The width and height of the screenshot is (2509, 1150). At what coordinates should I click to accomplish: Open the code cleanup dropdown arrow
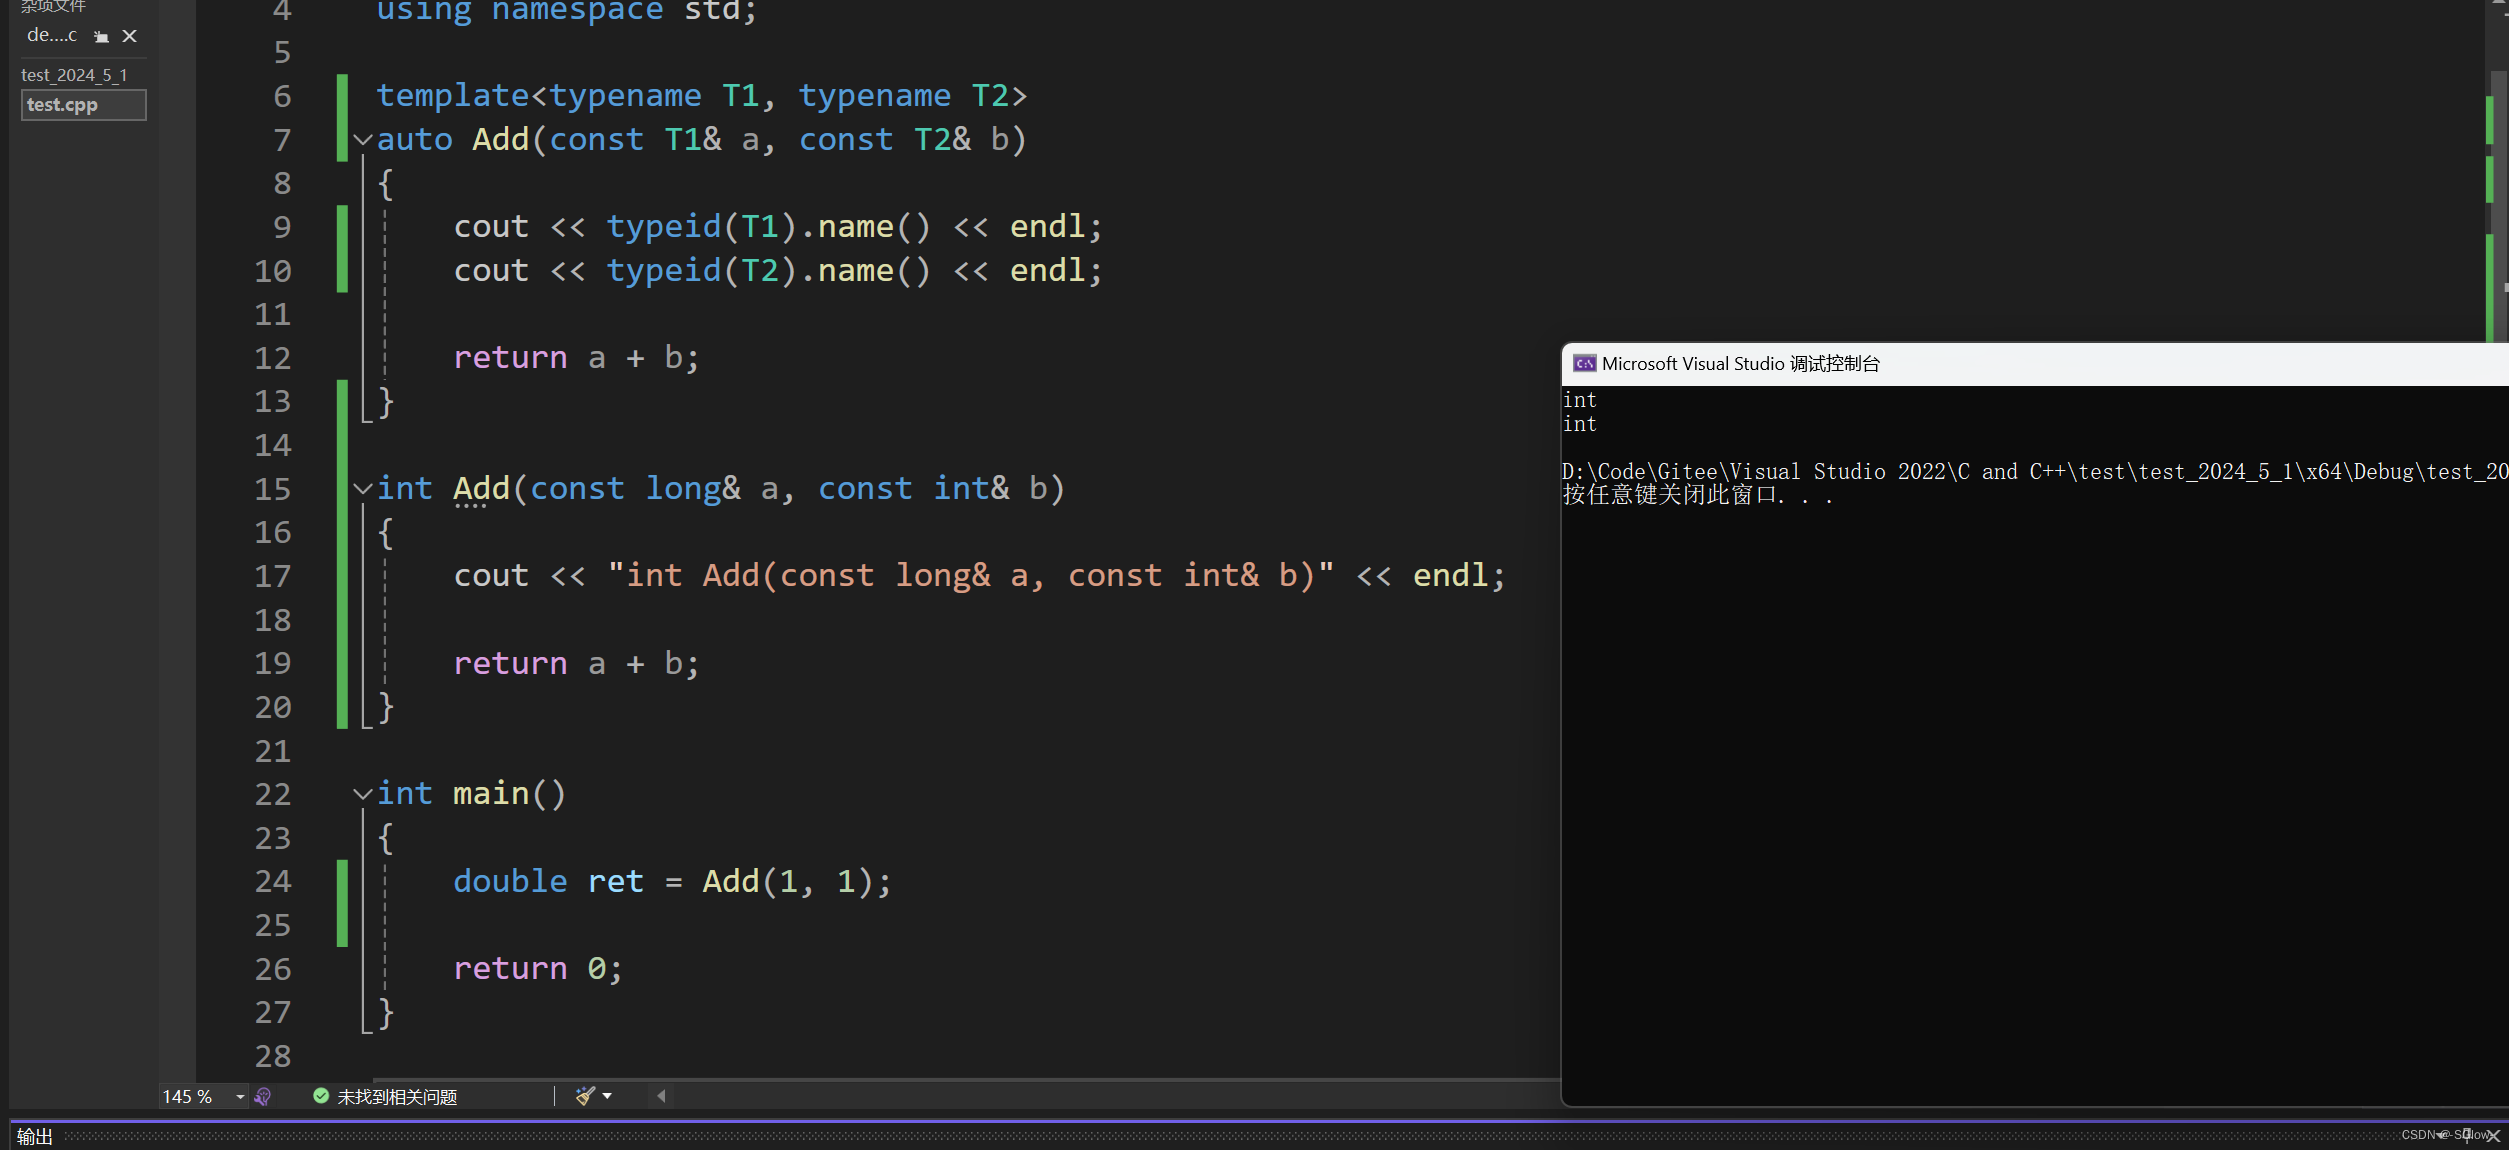click(607, 1096)
